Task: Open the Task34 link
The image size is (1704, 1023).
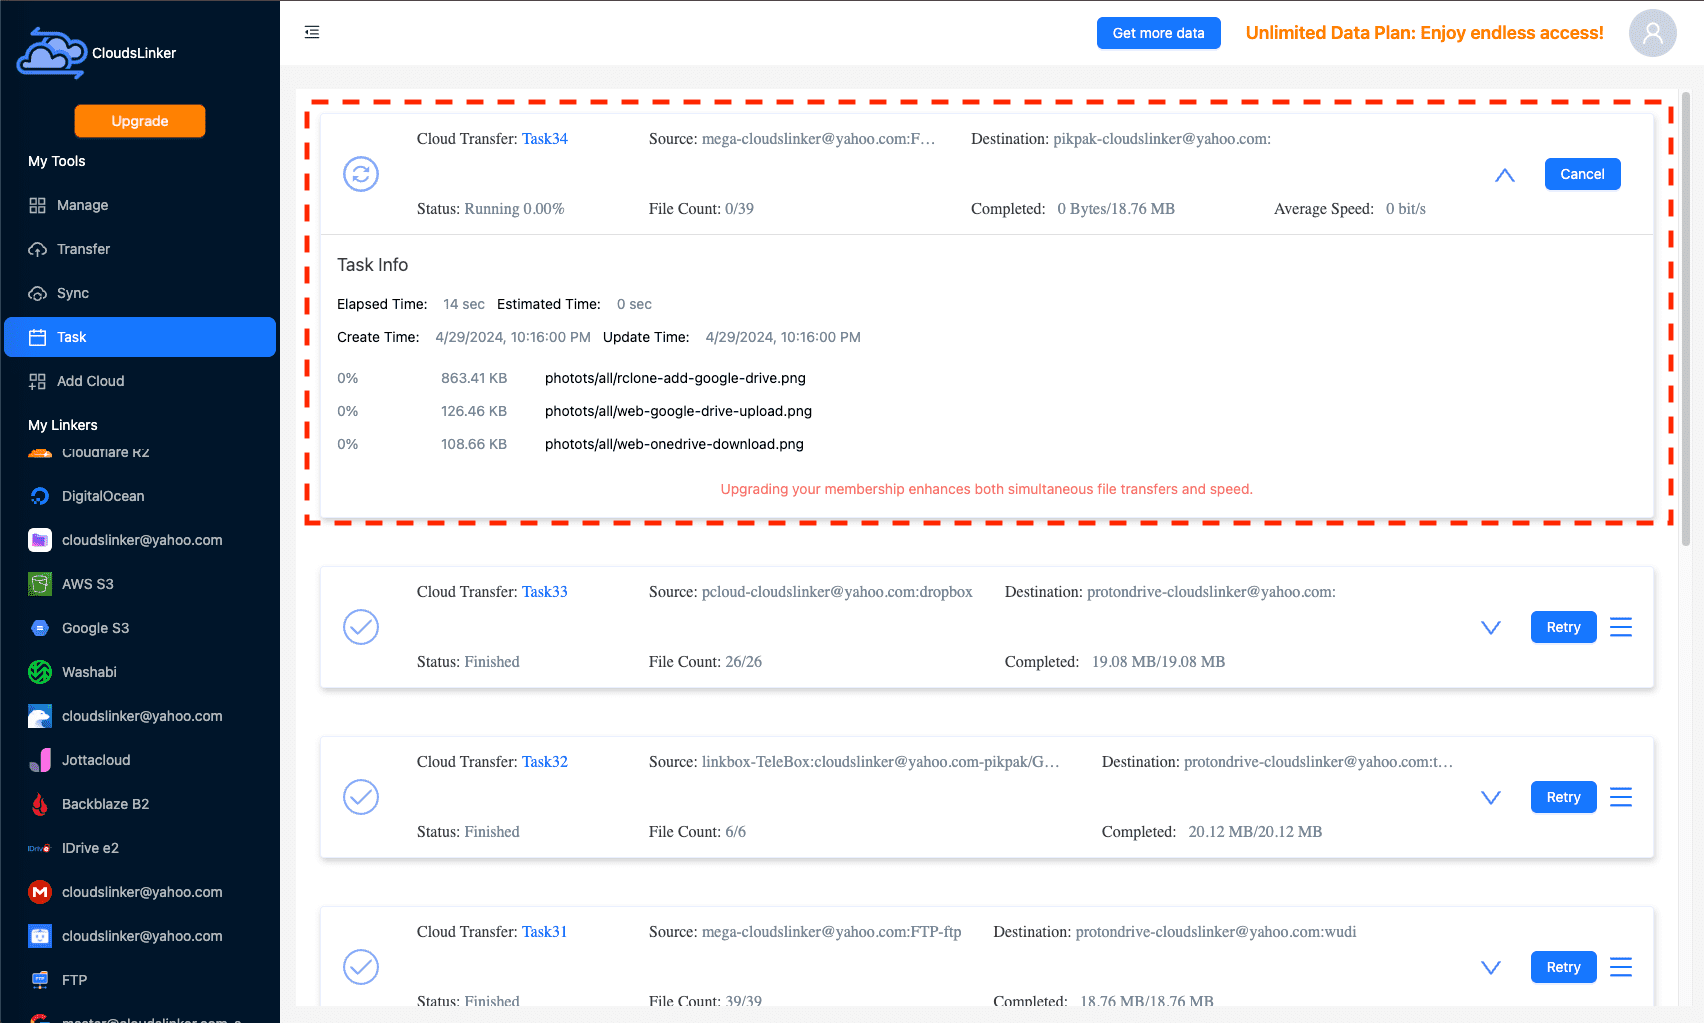Action: [545, 139]
